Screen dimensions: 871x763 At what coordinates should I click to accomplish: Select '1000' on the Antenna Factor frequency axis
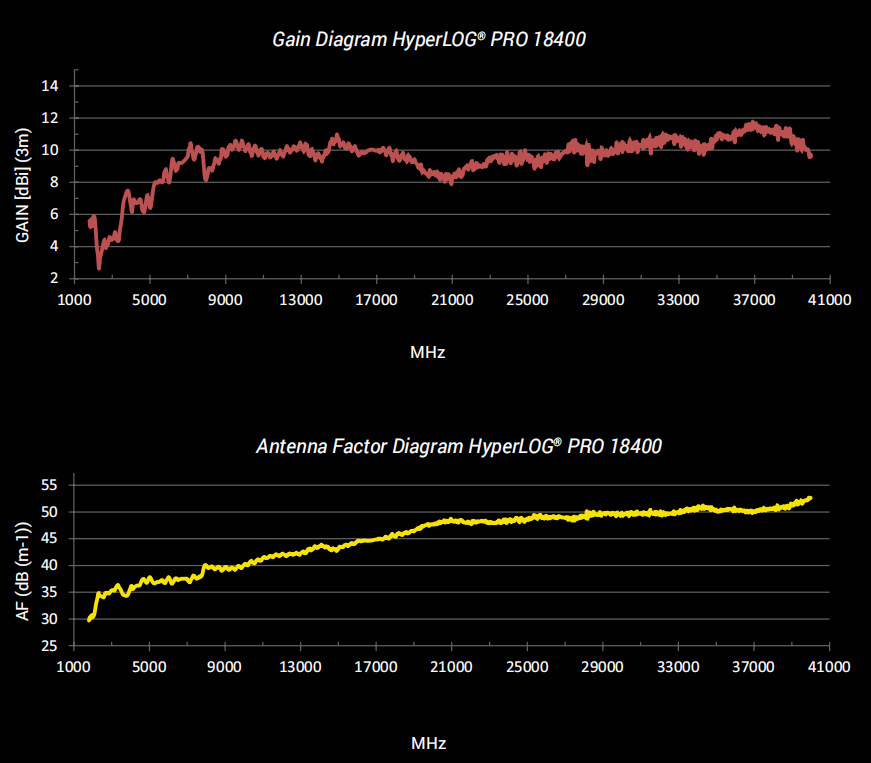(x=74, y=667)
